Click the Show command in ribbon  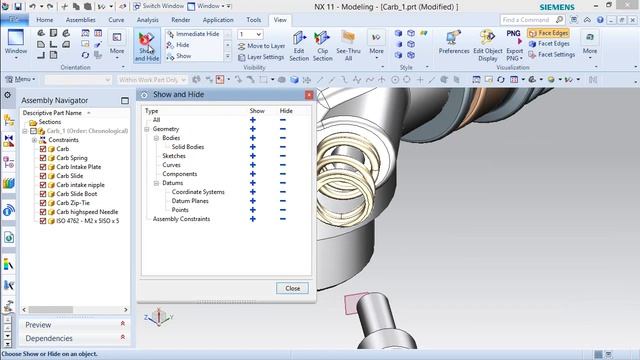pyautogui.click(x=179, y=56)
